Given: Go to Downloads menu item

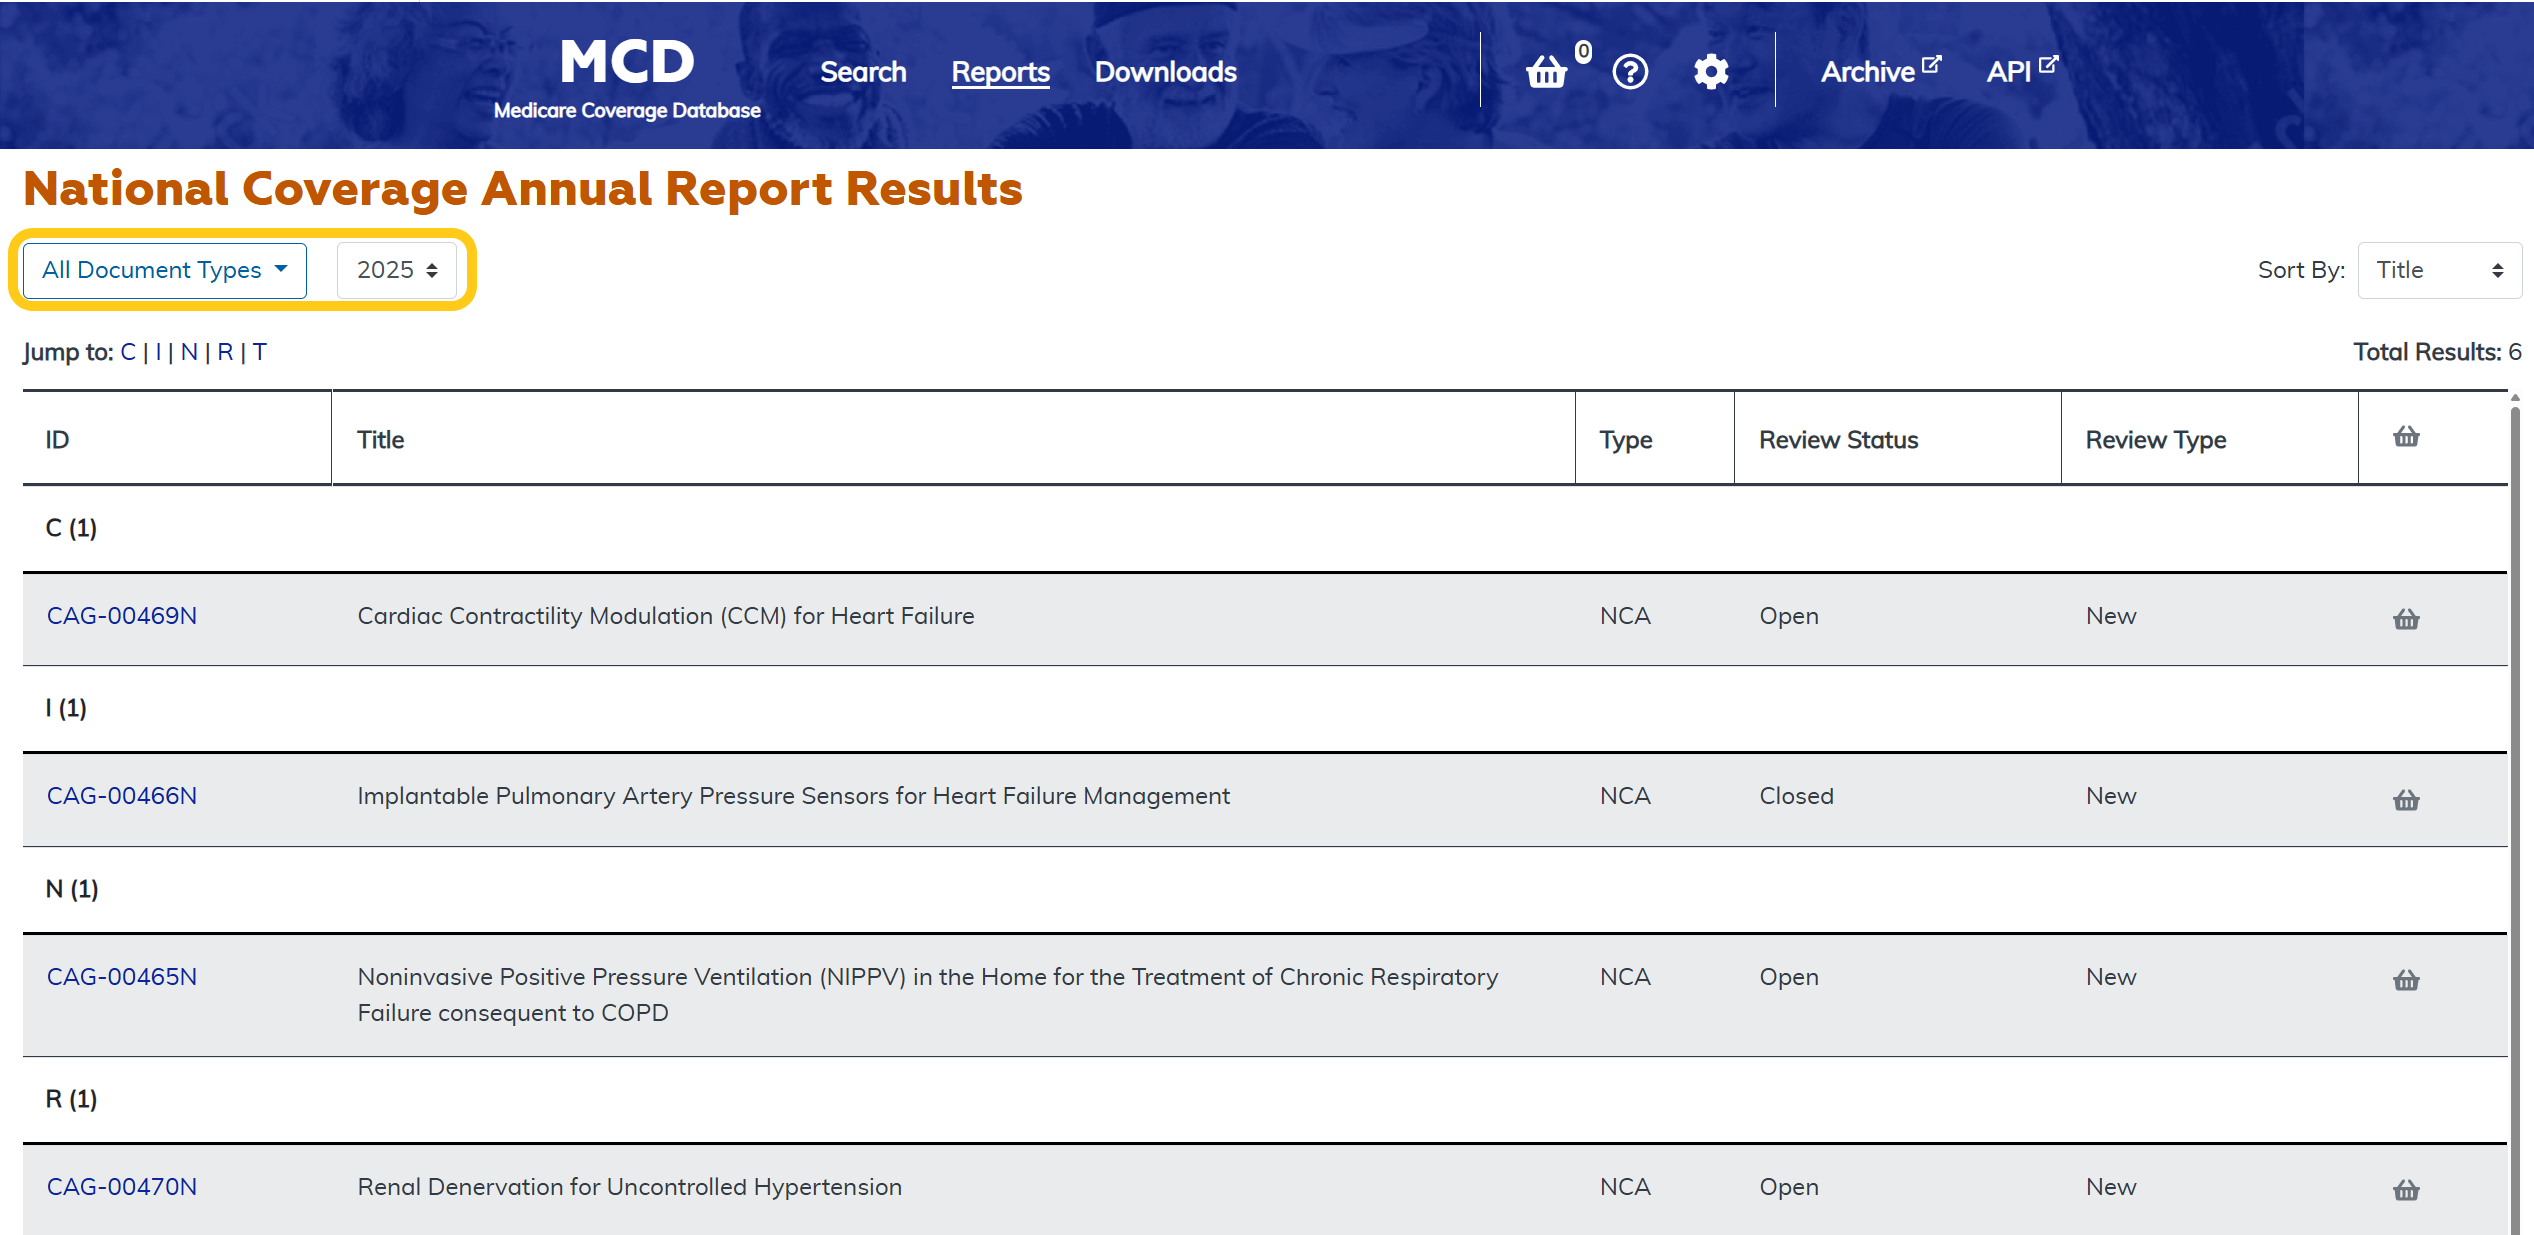Looking at the screenshot, I should coord(1165,72).
